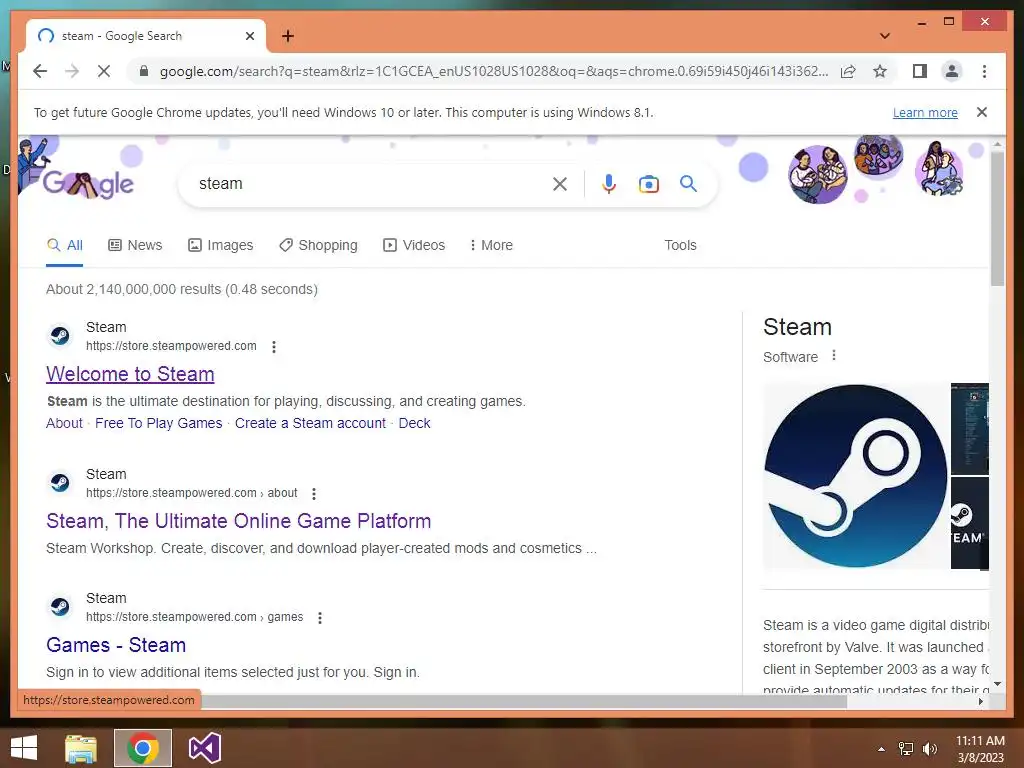The width and height of the screenshot is (1024, 768).
Task: Launch File Explorer from the taskbar
Action: 81,748
